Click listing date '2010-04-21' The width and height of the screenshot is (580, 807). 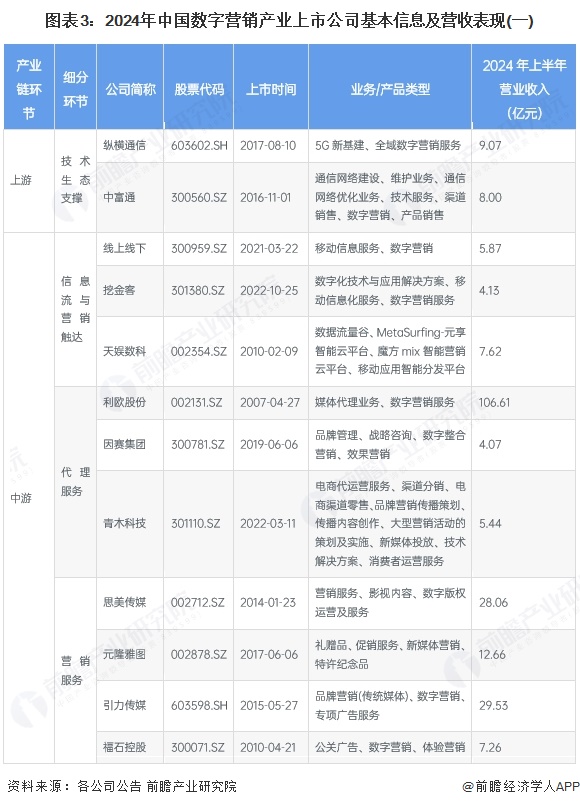[x=268, y=747]
